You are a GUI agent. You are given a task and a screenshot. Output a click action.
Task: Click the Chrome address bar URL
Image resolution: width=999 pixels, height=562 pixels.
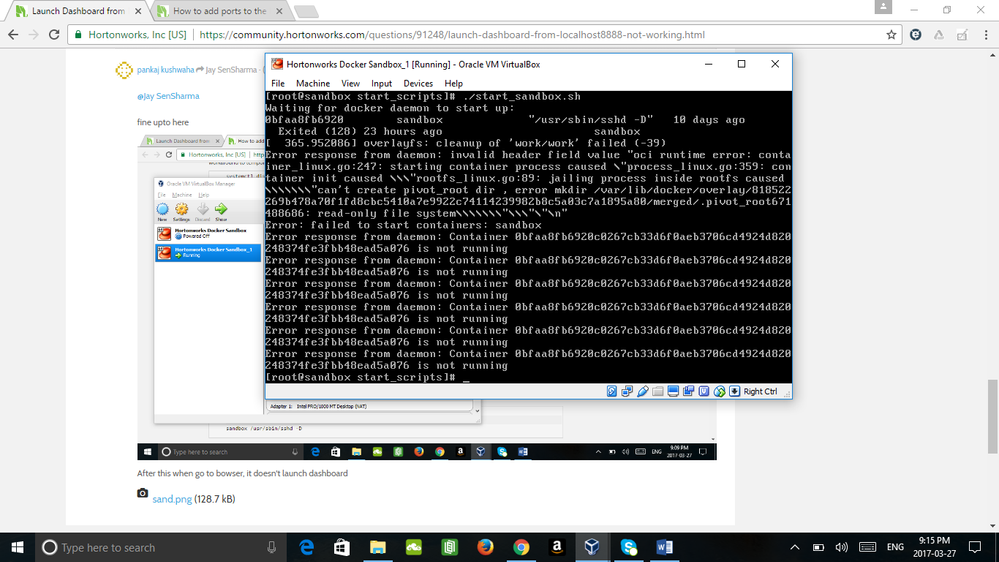click(452, 35)
